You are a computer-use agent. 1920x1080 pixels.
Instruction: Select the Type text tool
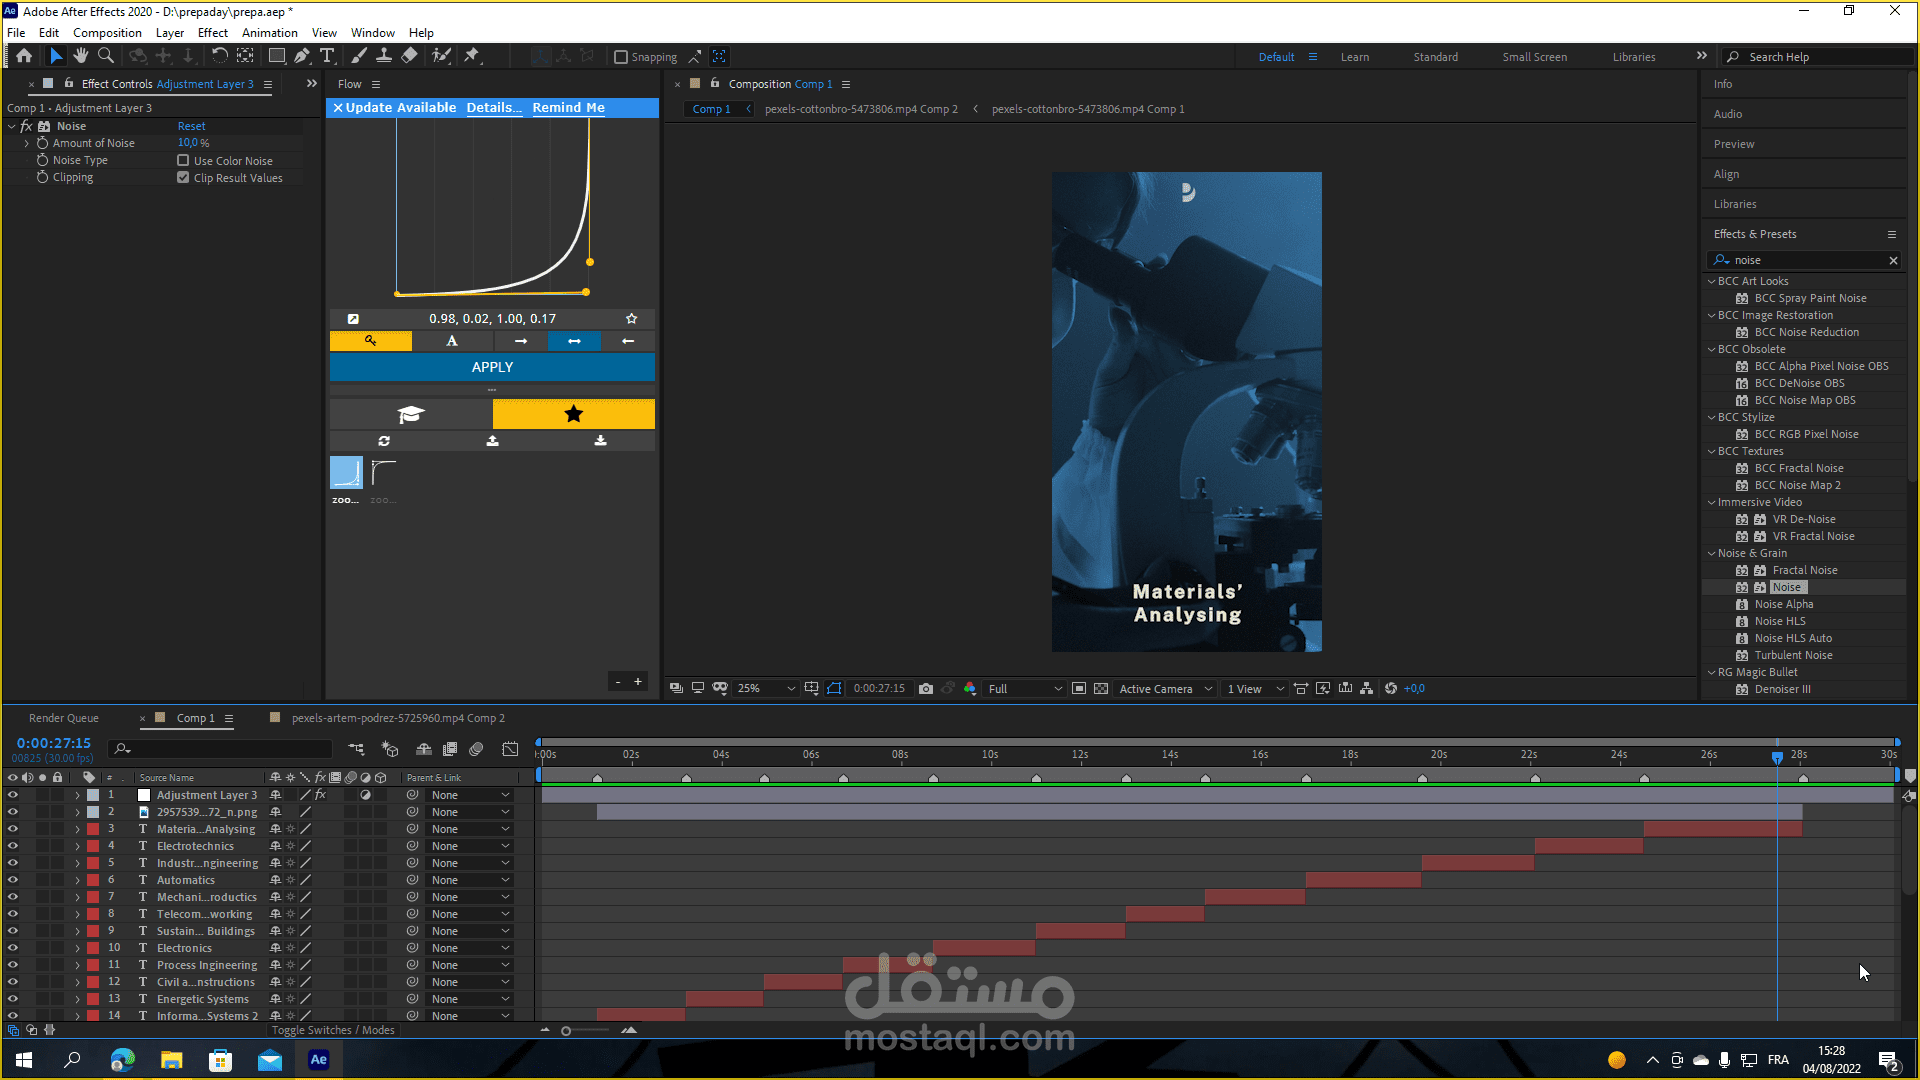tap(327, 56)
